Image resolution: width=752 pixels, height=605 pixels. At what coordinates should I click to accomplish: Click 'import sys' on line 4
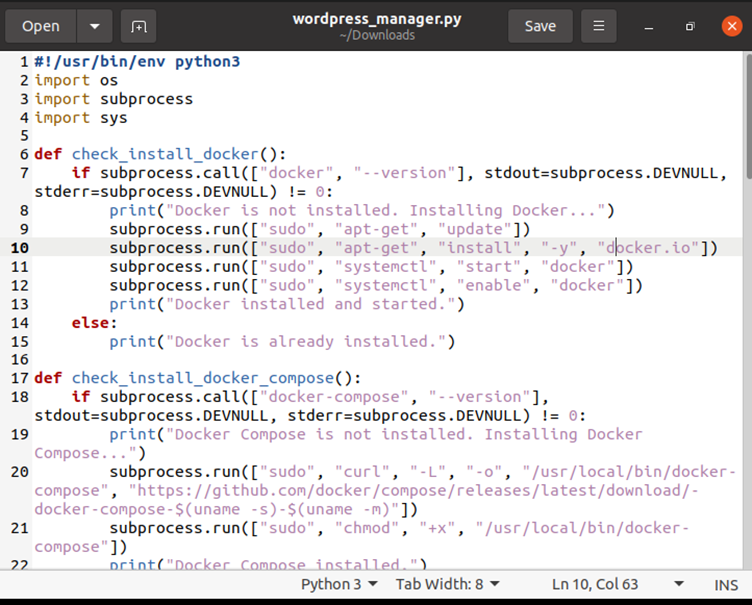click(81, 118)
